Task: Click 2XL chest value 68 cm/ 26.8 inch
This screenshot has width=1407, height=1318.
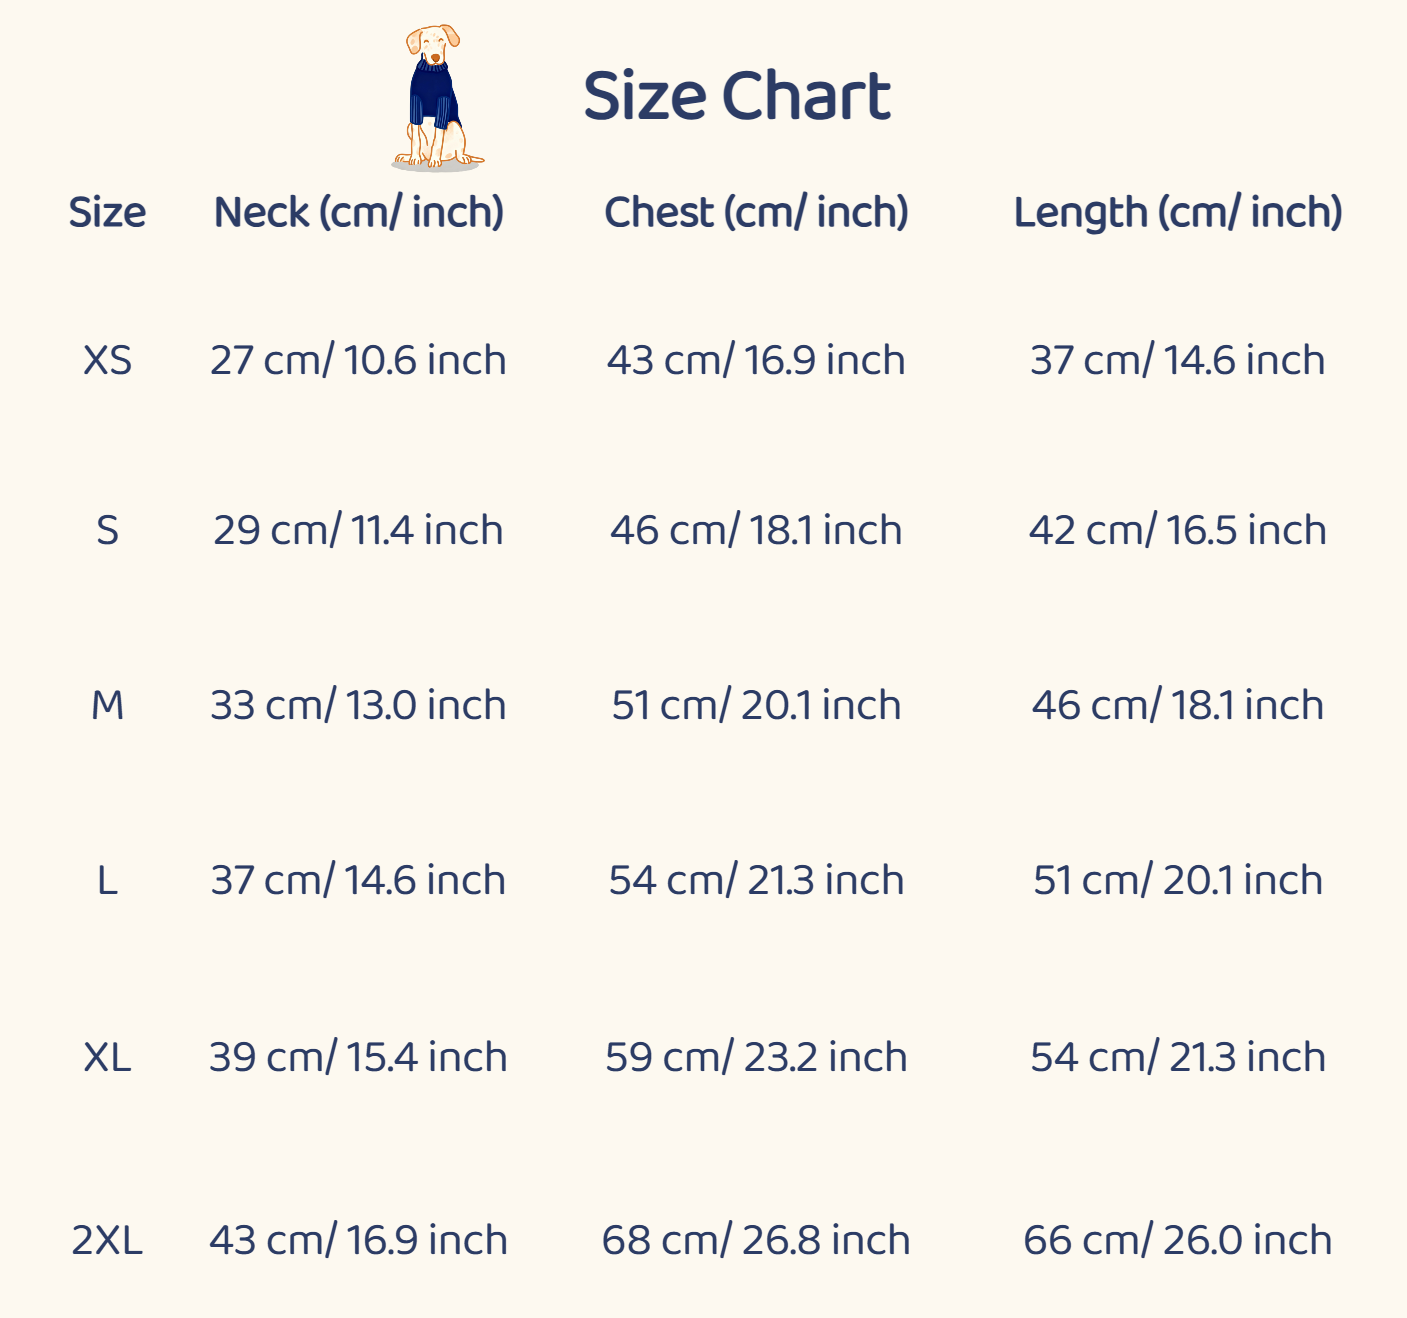Action: (x=756, y=1240)
